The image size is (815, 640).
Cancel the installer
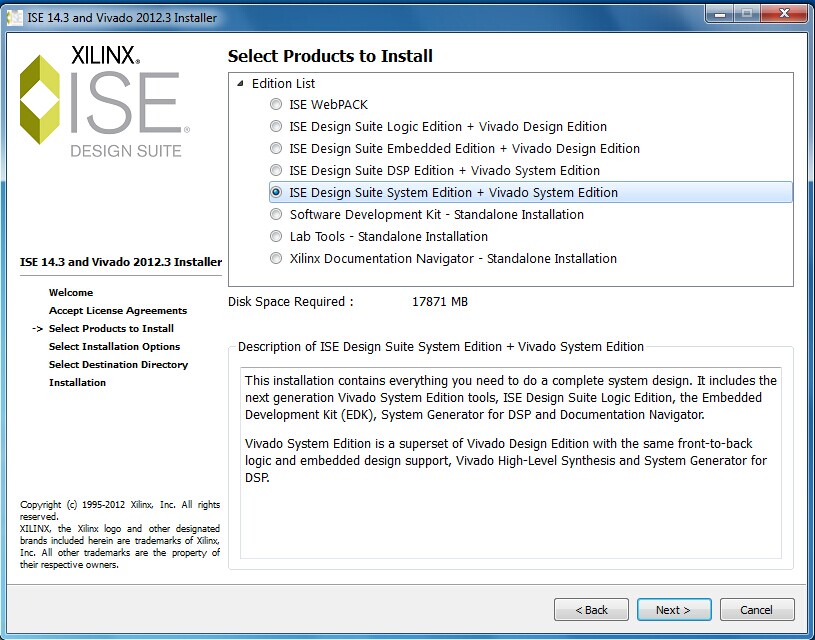click(756, 610)
